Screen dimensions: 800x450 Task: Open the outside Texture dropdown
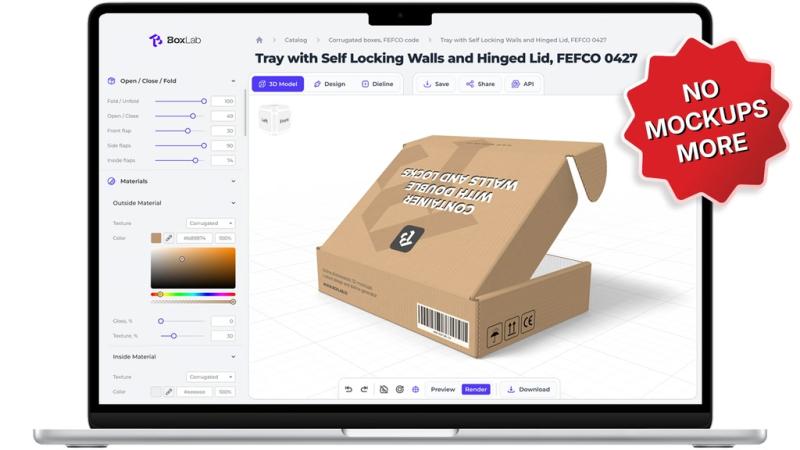pos(211,223)
